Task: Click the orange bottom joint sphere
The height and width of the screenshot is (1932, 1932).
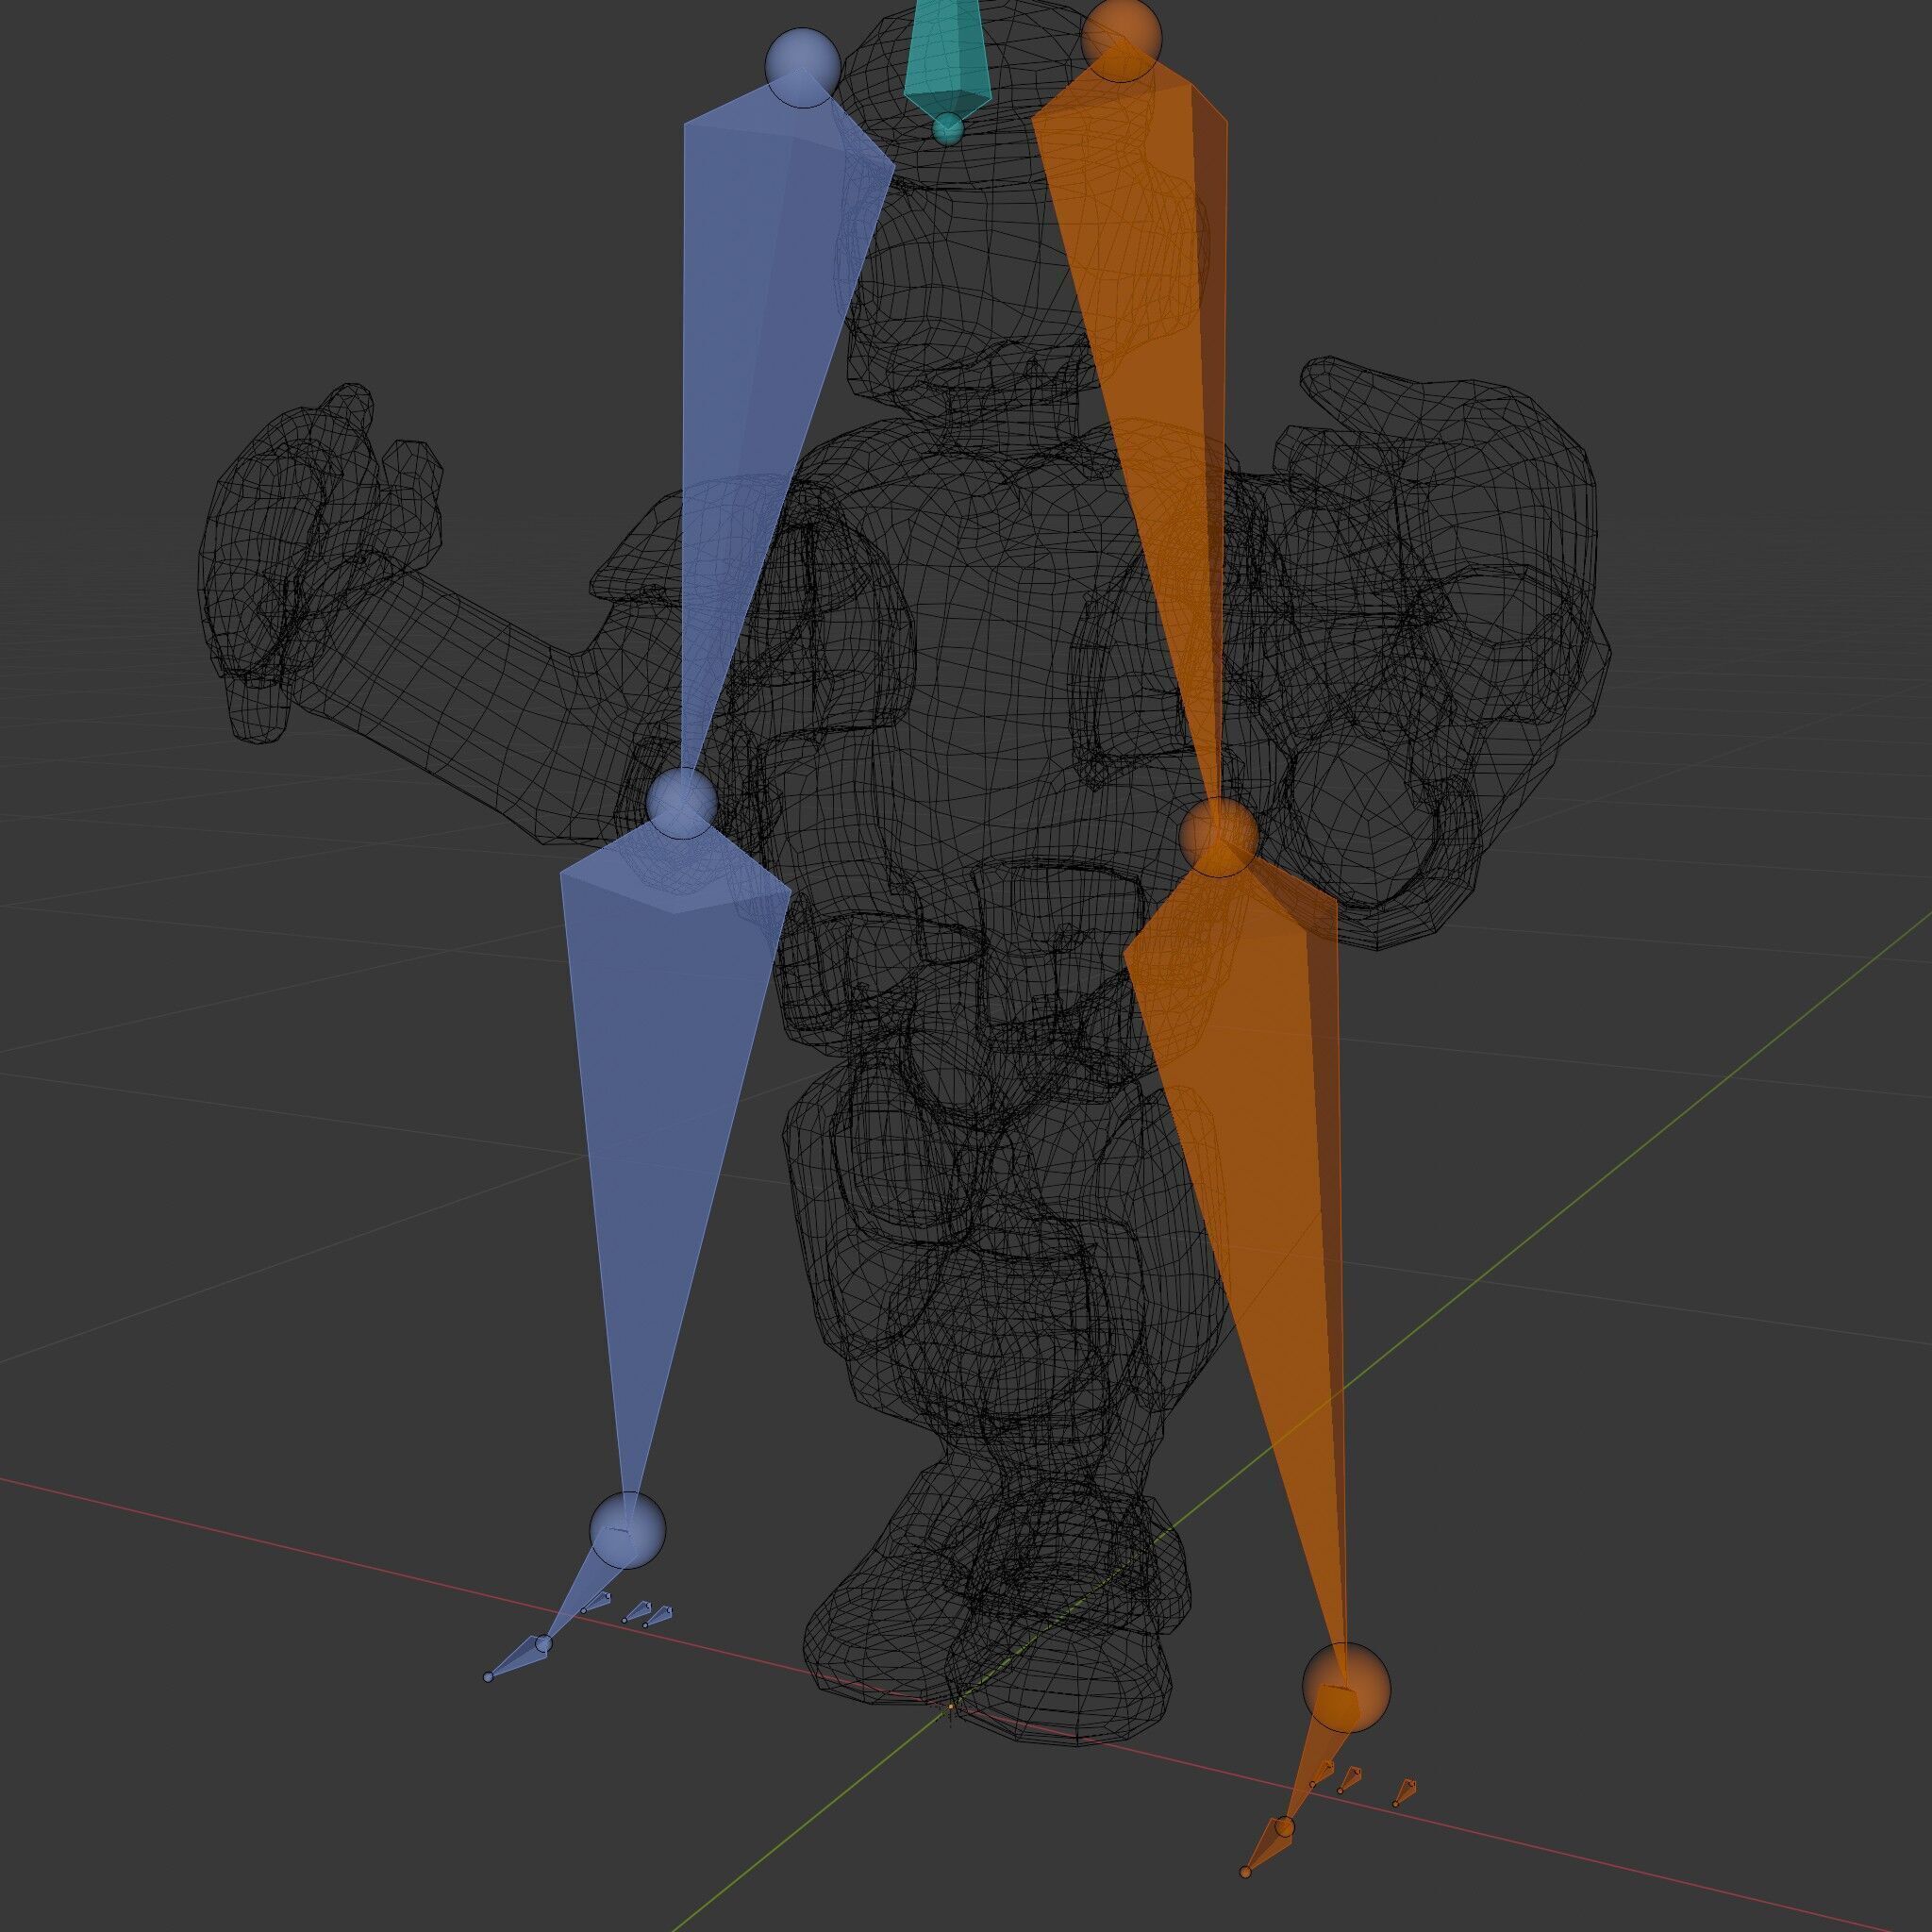Action: tap(1346, 1687)
